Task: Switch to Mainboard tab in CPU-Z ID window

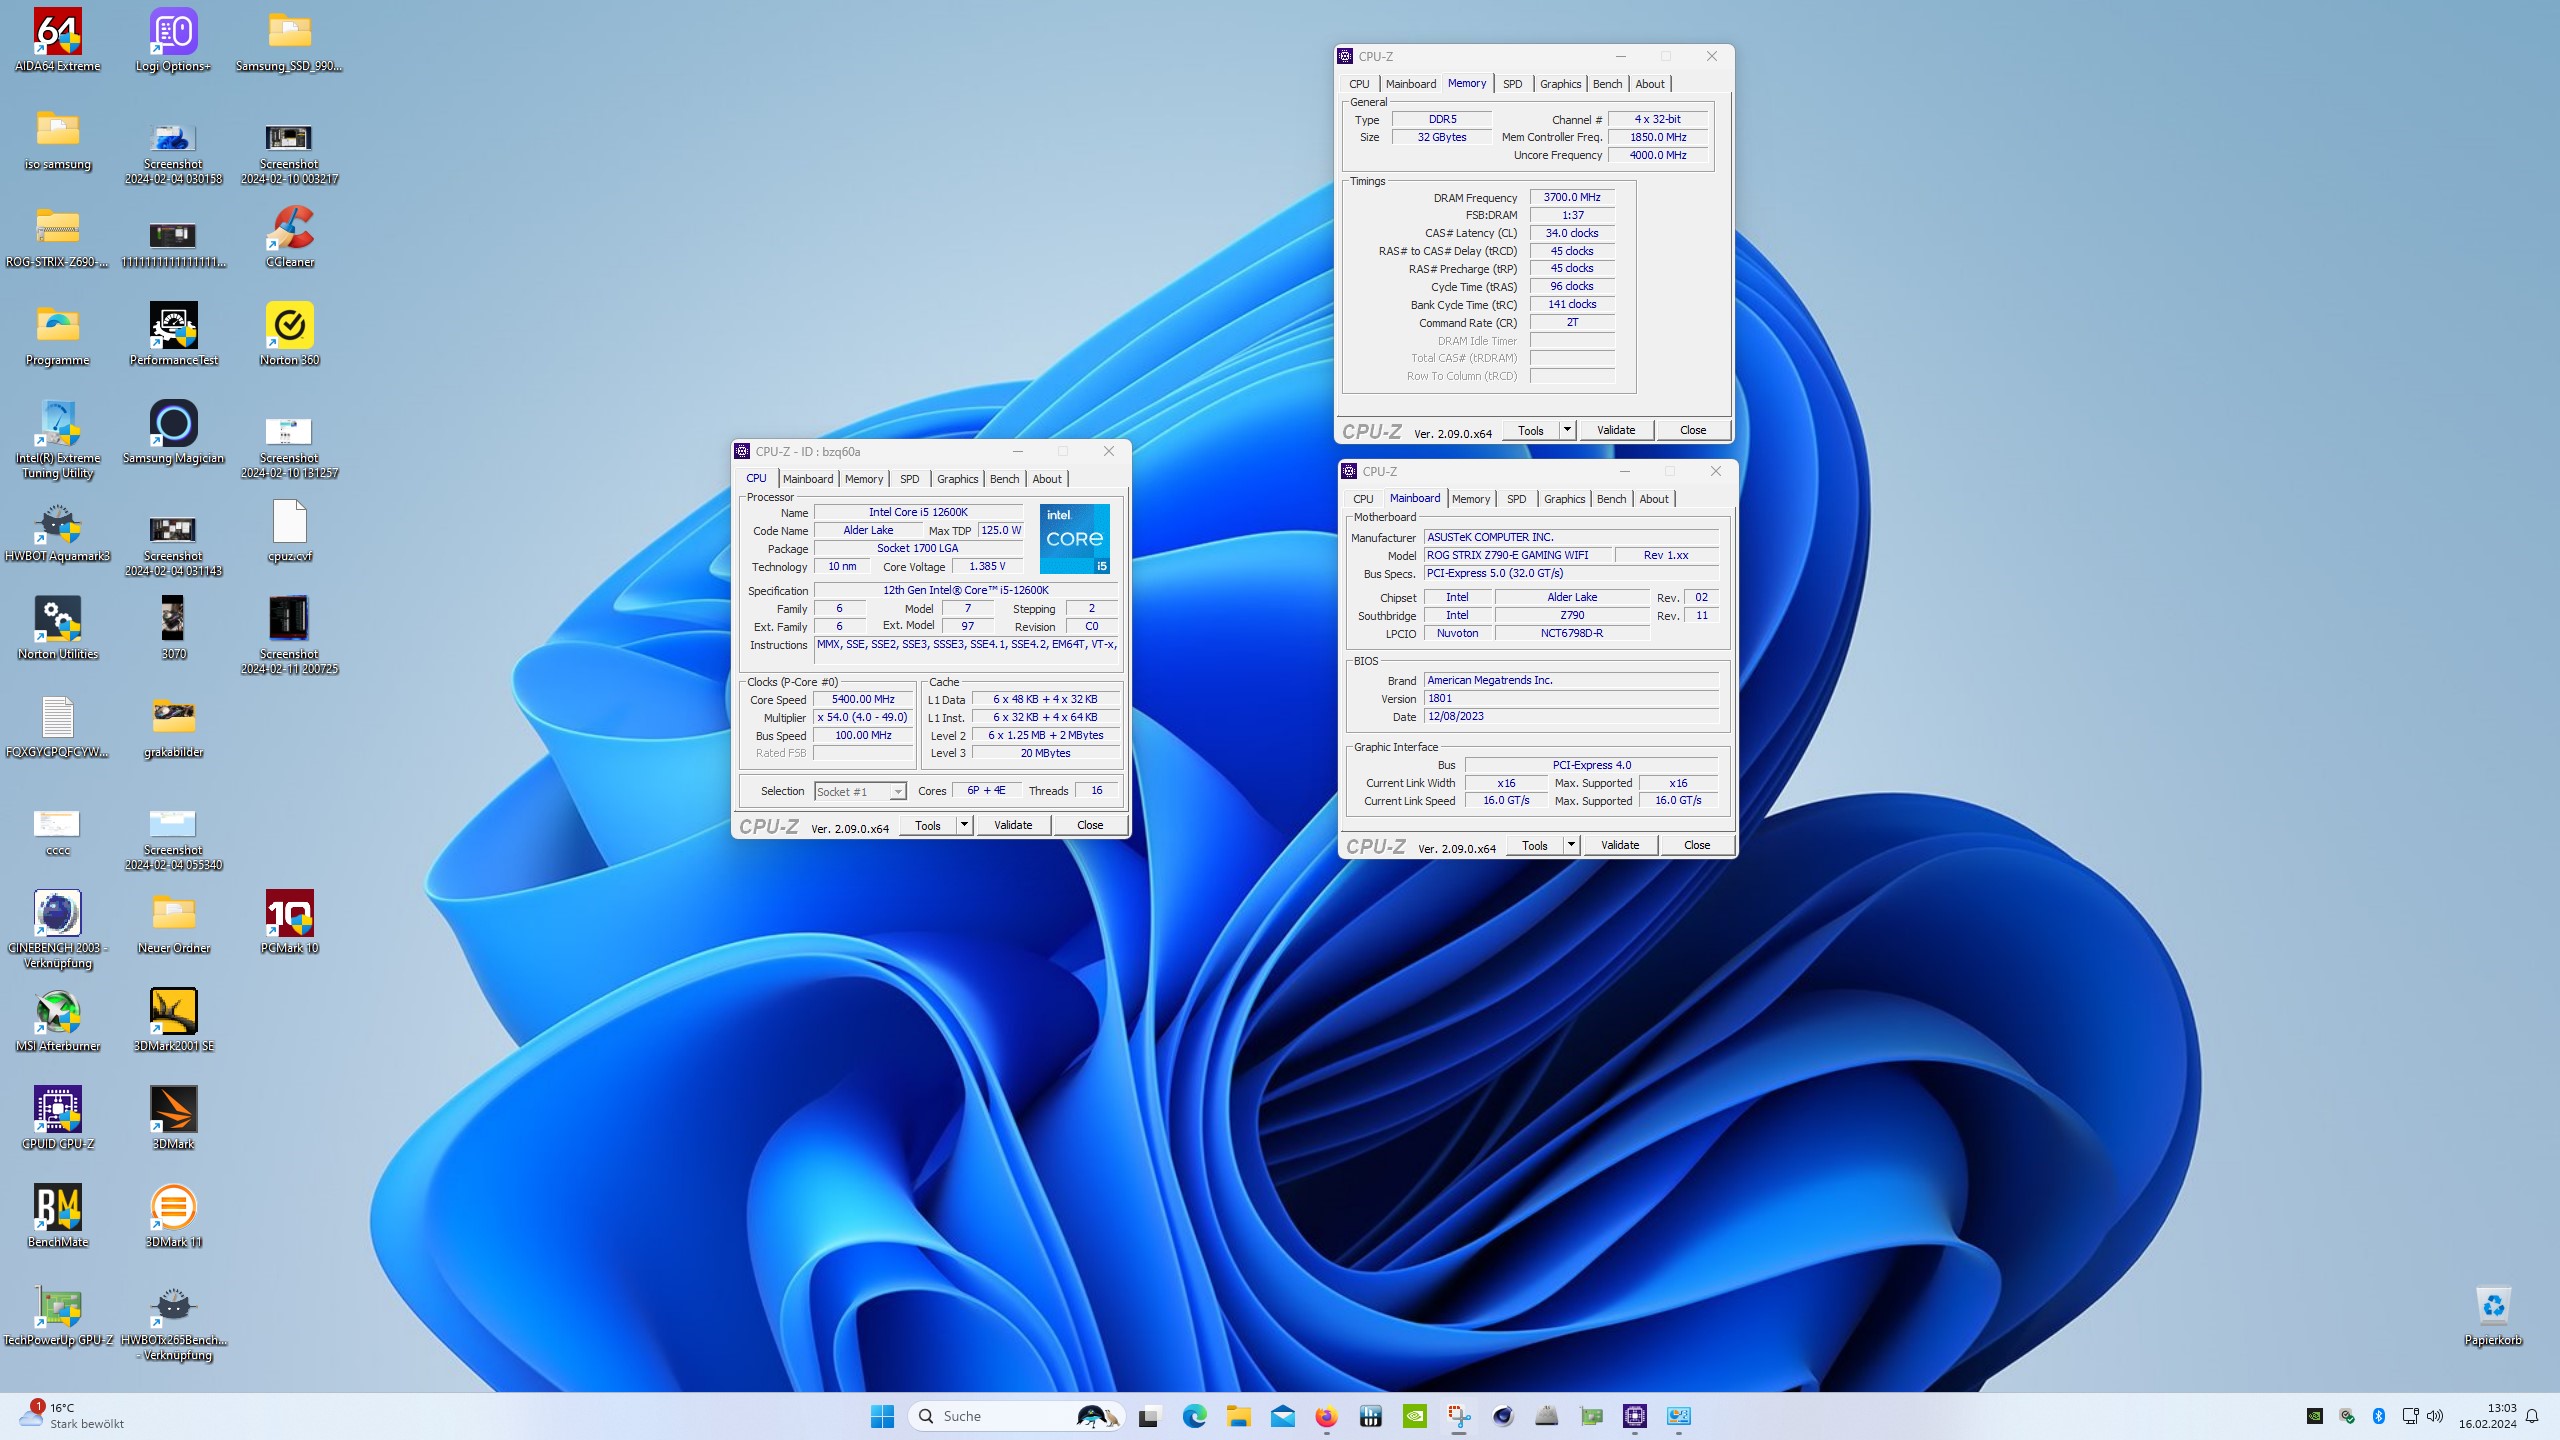Action: click(808, 479)
